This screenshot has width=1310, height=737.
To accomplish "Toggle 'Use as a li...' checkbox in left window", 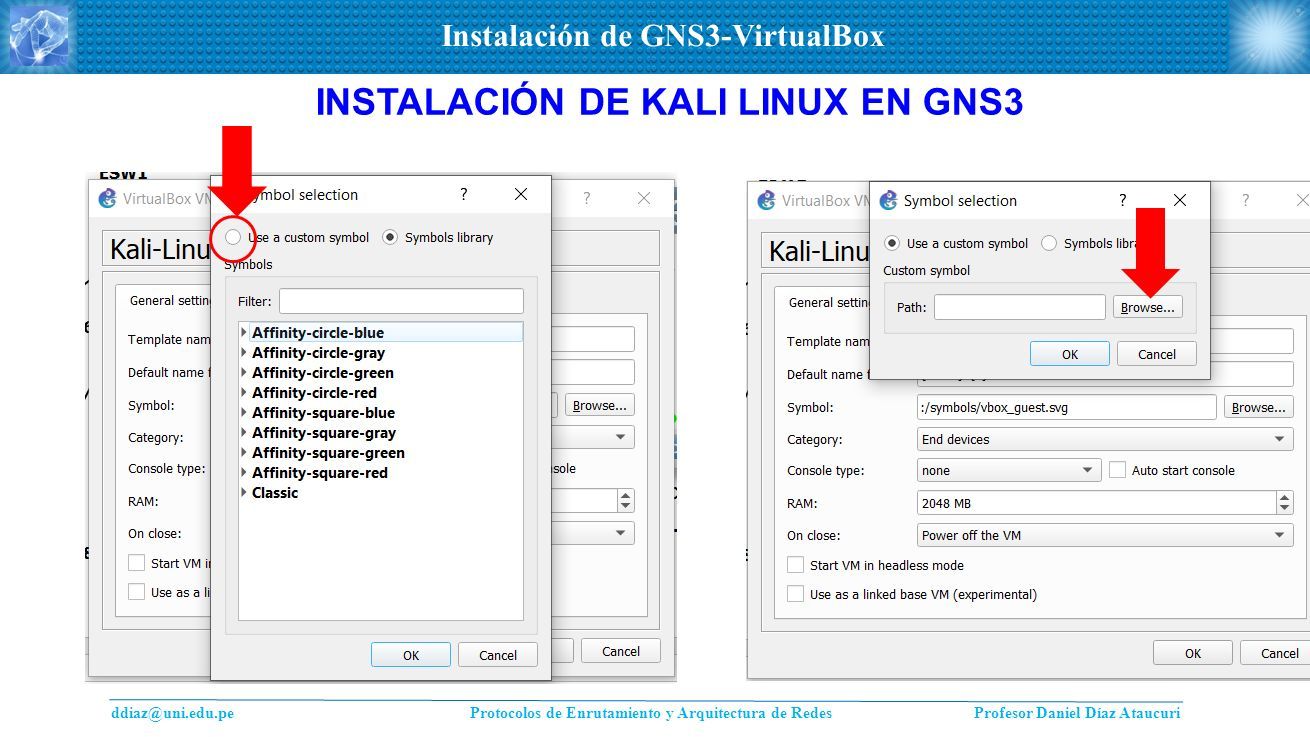I will coord(137,592).
